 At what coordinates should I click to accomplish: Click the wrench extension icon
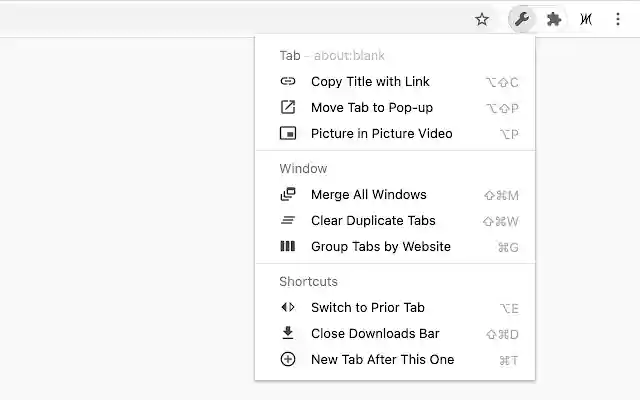coord(521,19)
